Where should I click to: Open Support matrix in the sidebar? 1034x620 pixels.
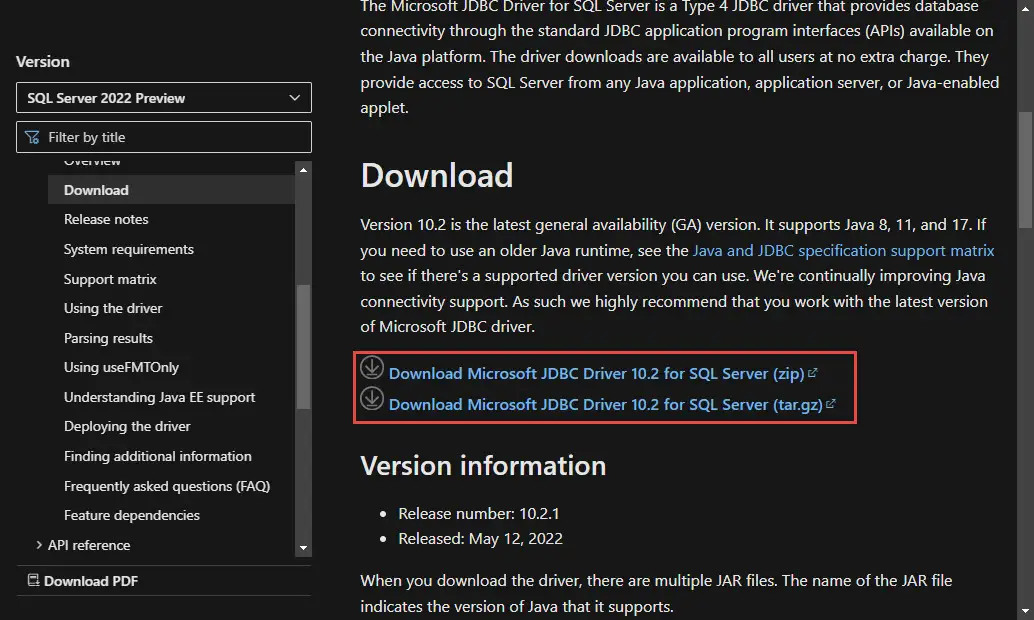tap(110, 279)
